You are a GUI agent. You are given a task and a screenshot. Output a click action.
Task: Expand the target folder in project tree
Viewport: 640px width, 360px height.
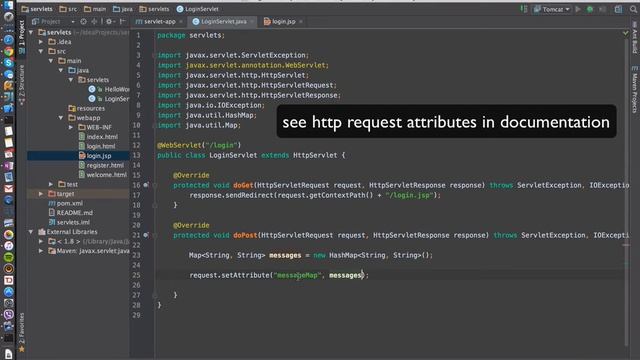point(41,193)
